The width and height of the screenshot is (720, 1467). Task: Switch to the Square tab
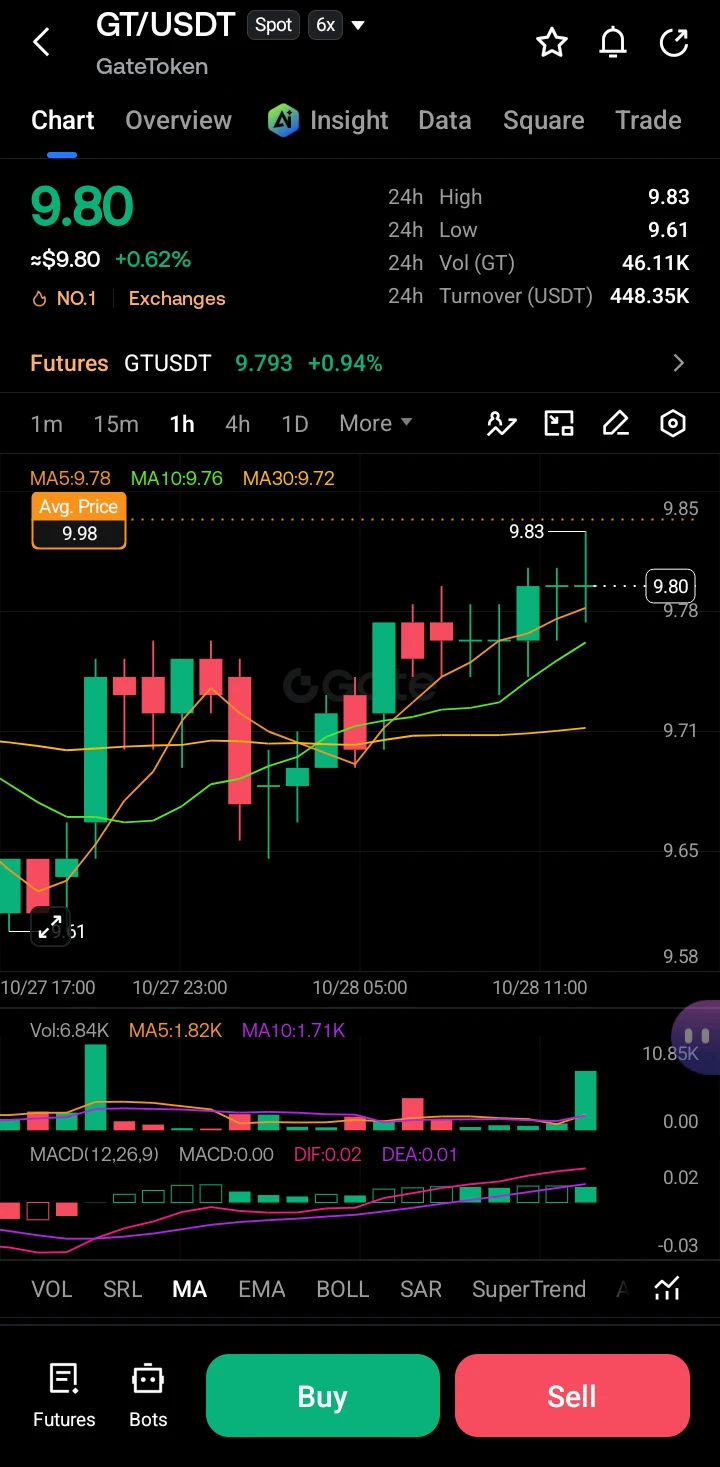(x=544, y=121)
